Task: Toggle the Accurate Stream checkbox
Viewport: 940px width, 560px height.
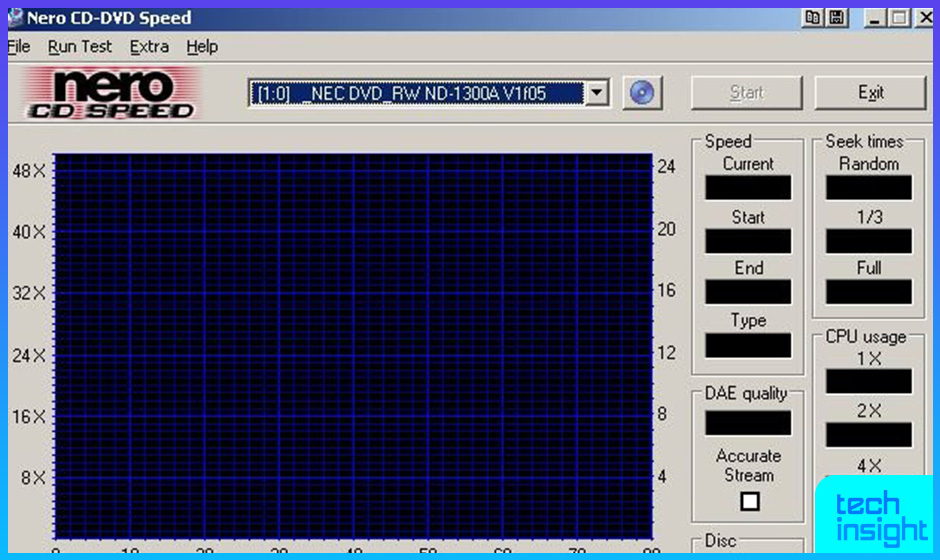Action: tap(749, 501)
